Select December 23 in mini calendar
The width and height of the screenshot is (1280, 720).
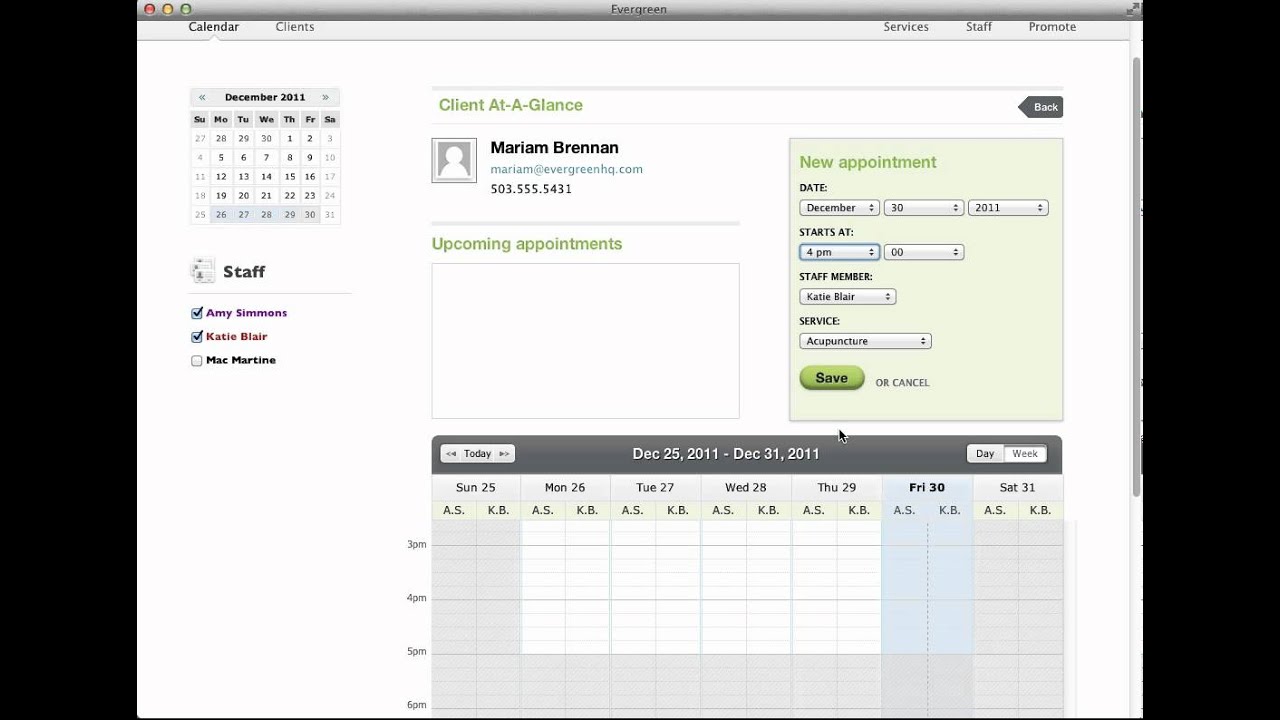click(x=310, y=196)
